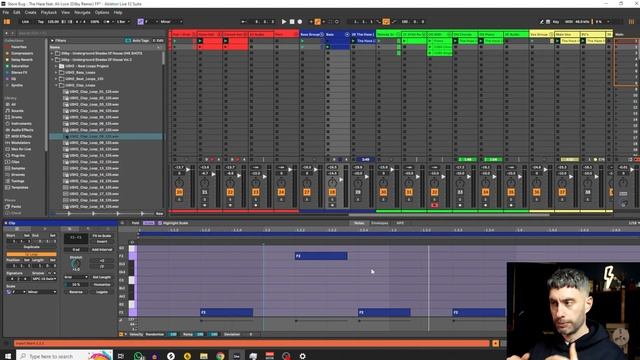Toggle the browser show/hide icon

click(7, 22)
